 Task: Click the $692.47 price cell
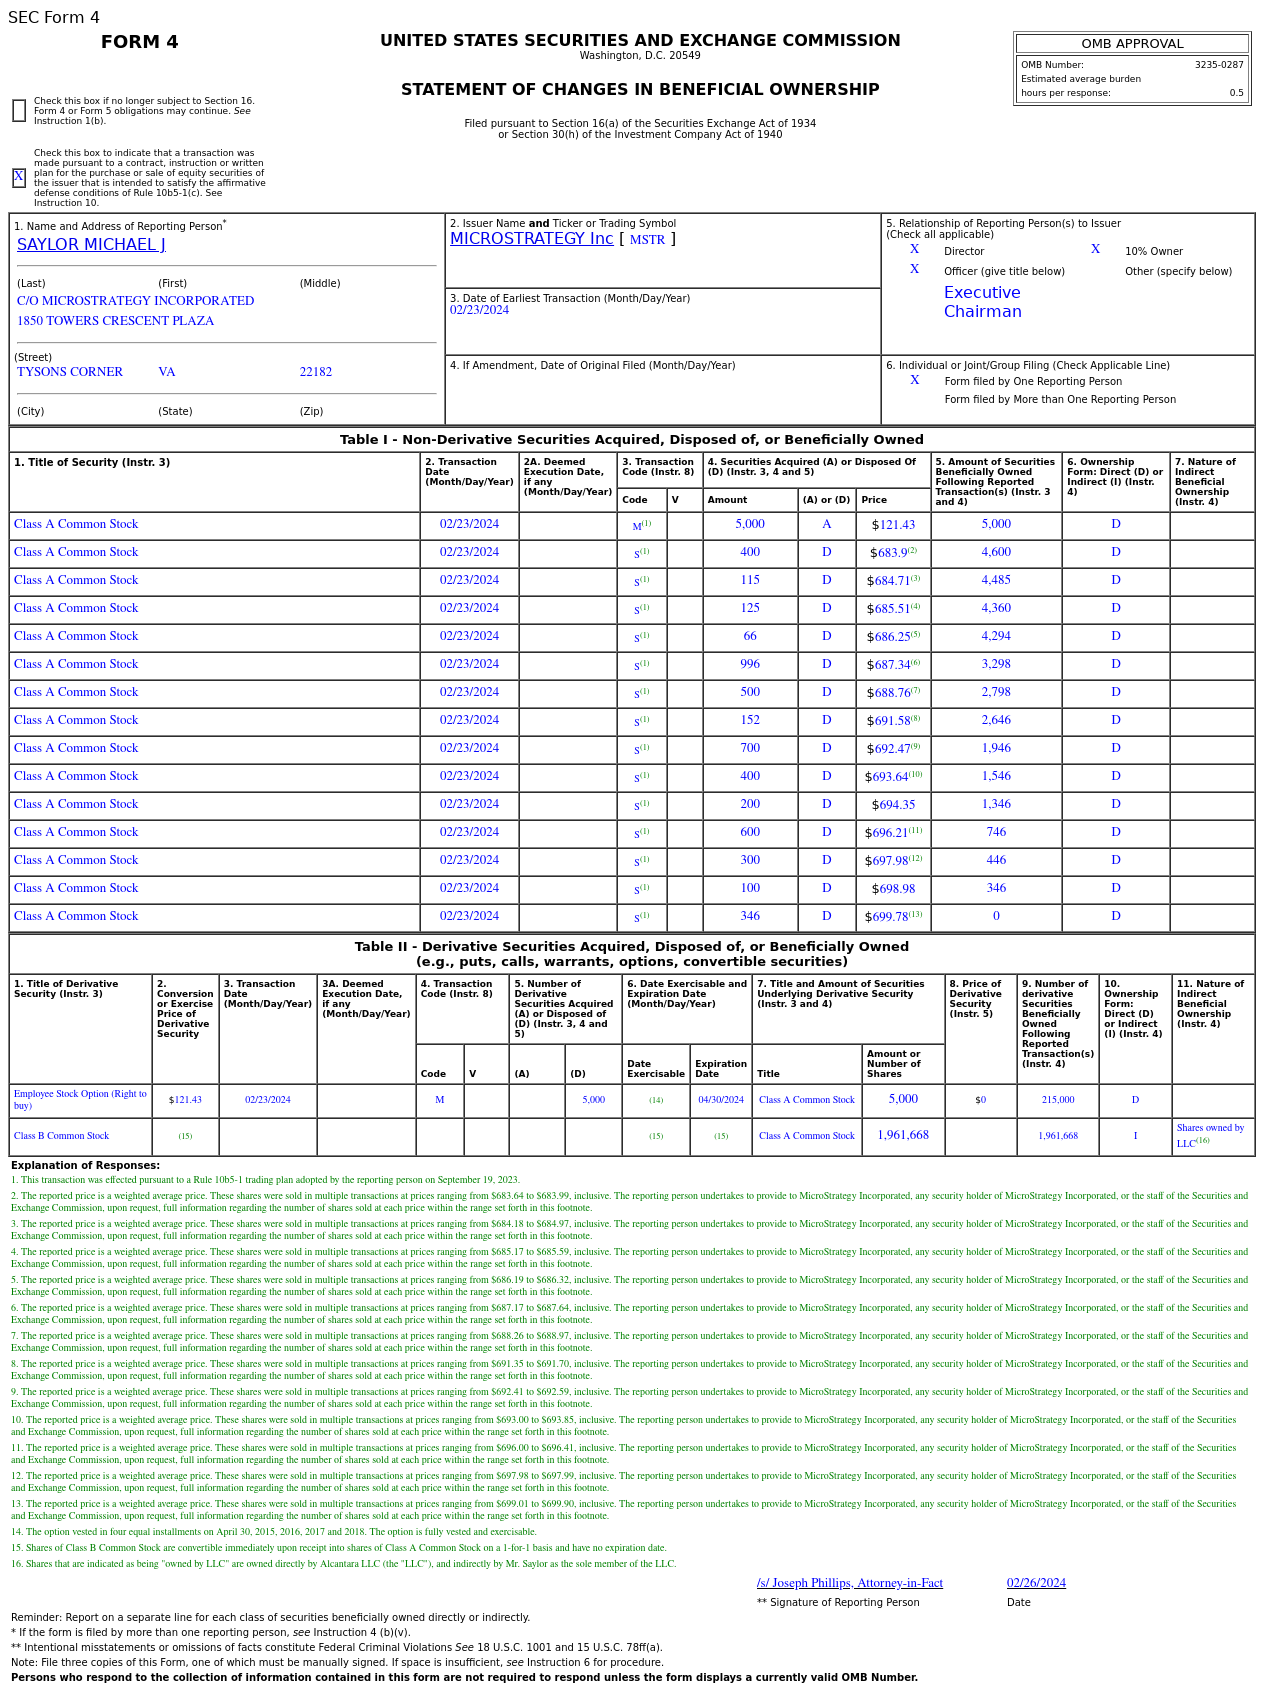click(893, 749)
